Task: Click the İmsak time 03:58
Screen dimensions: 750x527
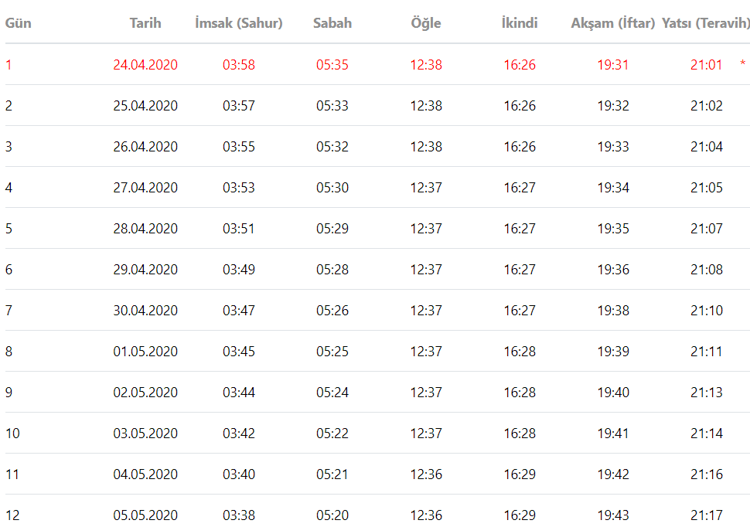Action: [x=239, y=65]
